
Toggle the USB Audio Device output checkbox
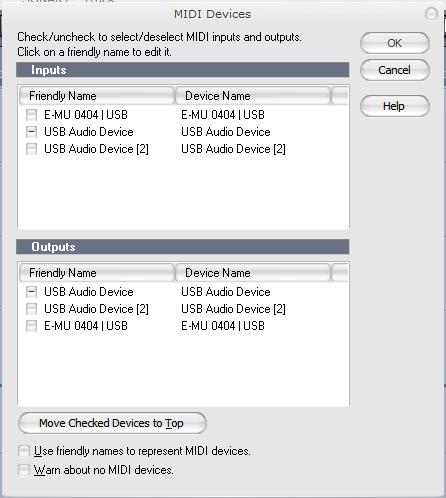click(31, 292)
